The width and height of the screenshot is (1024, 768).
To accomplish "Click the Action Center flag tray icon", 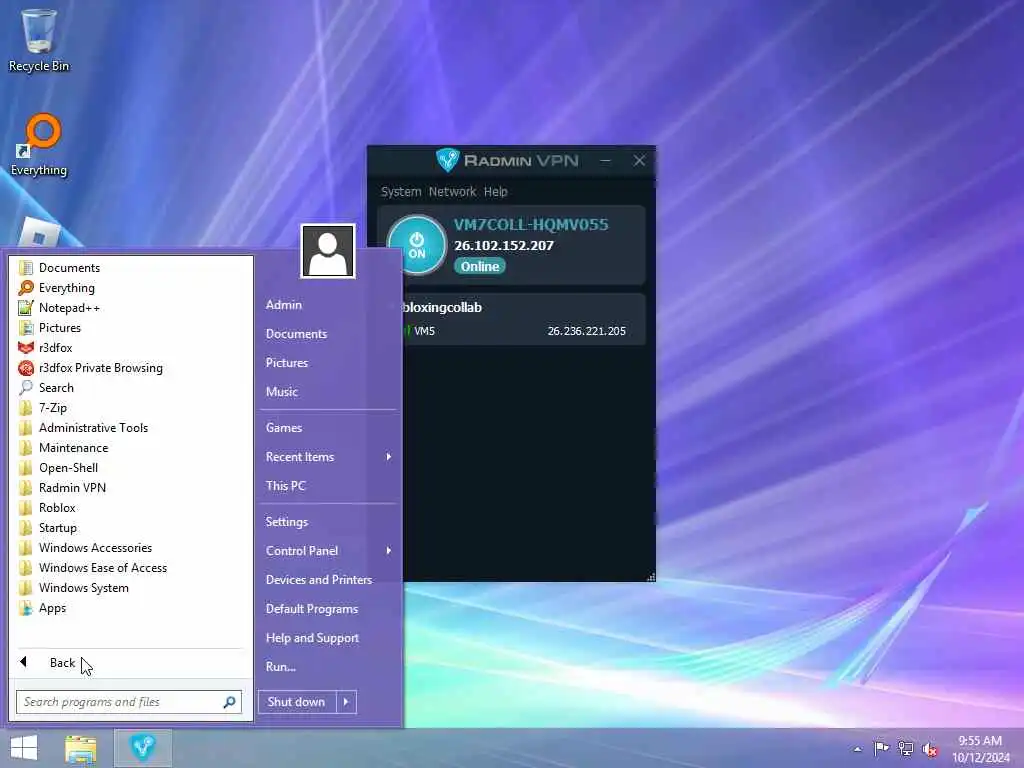I will tap(881, 748).
